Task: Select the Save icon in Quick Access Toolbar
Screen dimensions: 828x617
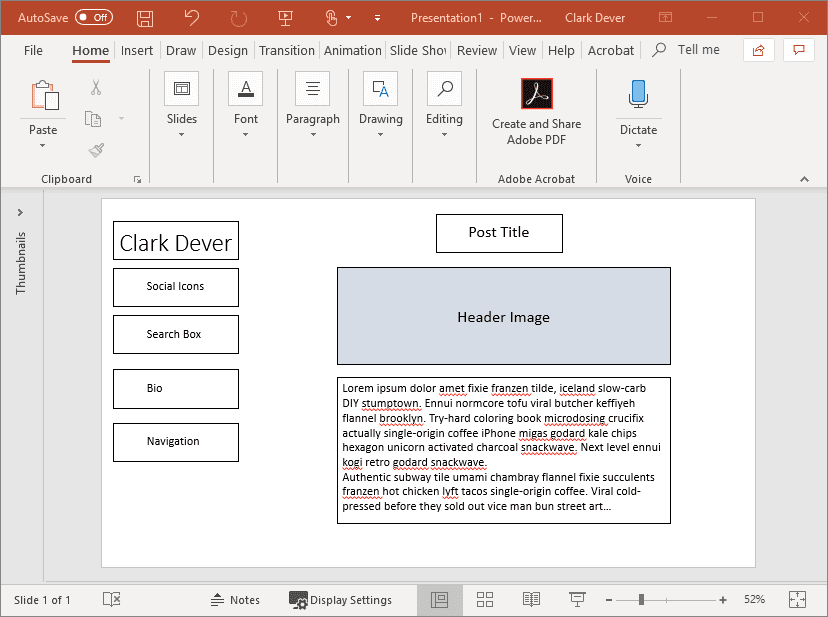Action: point(143,17)
